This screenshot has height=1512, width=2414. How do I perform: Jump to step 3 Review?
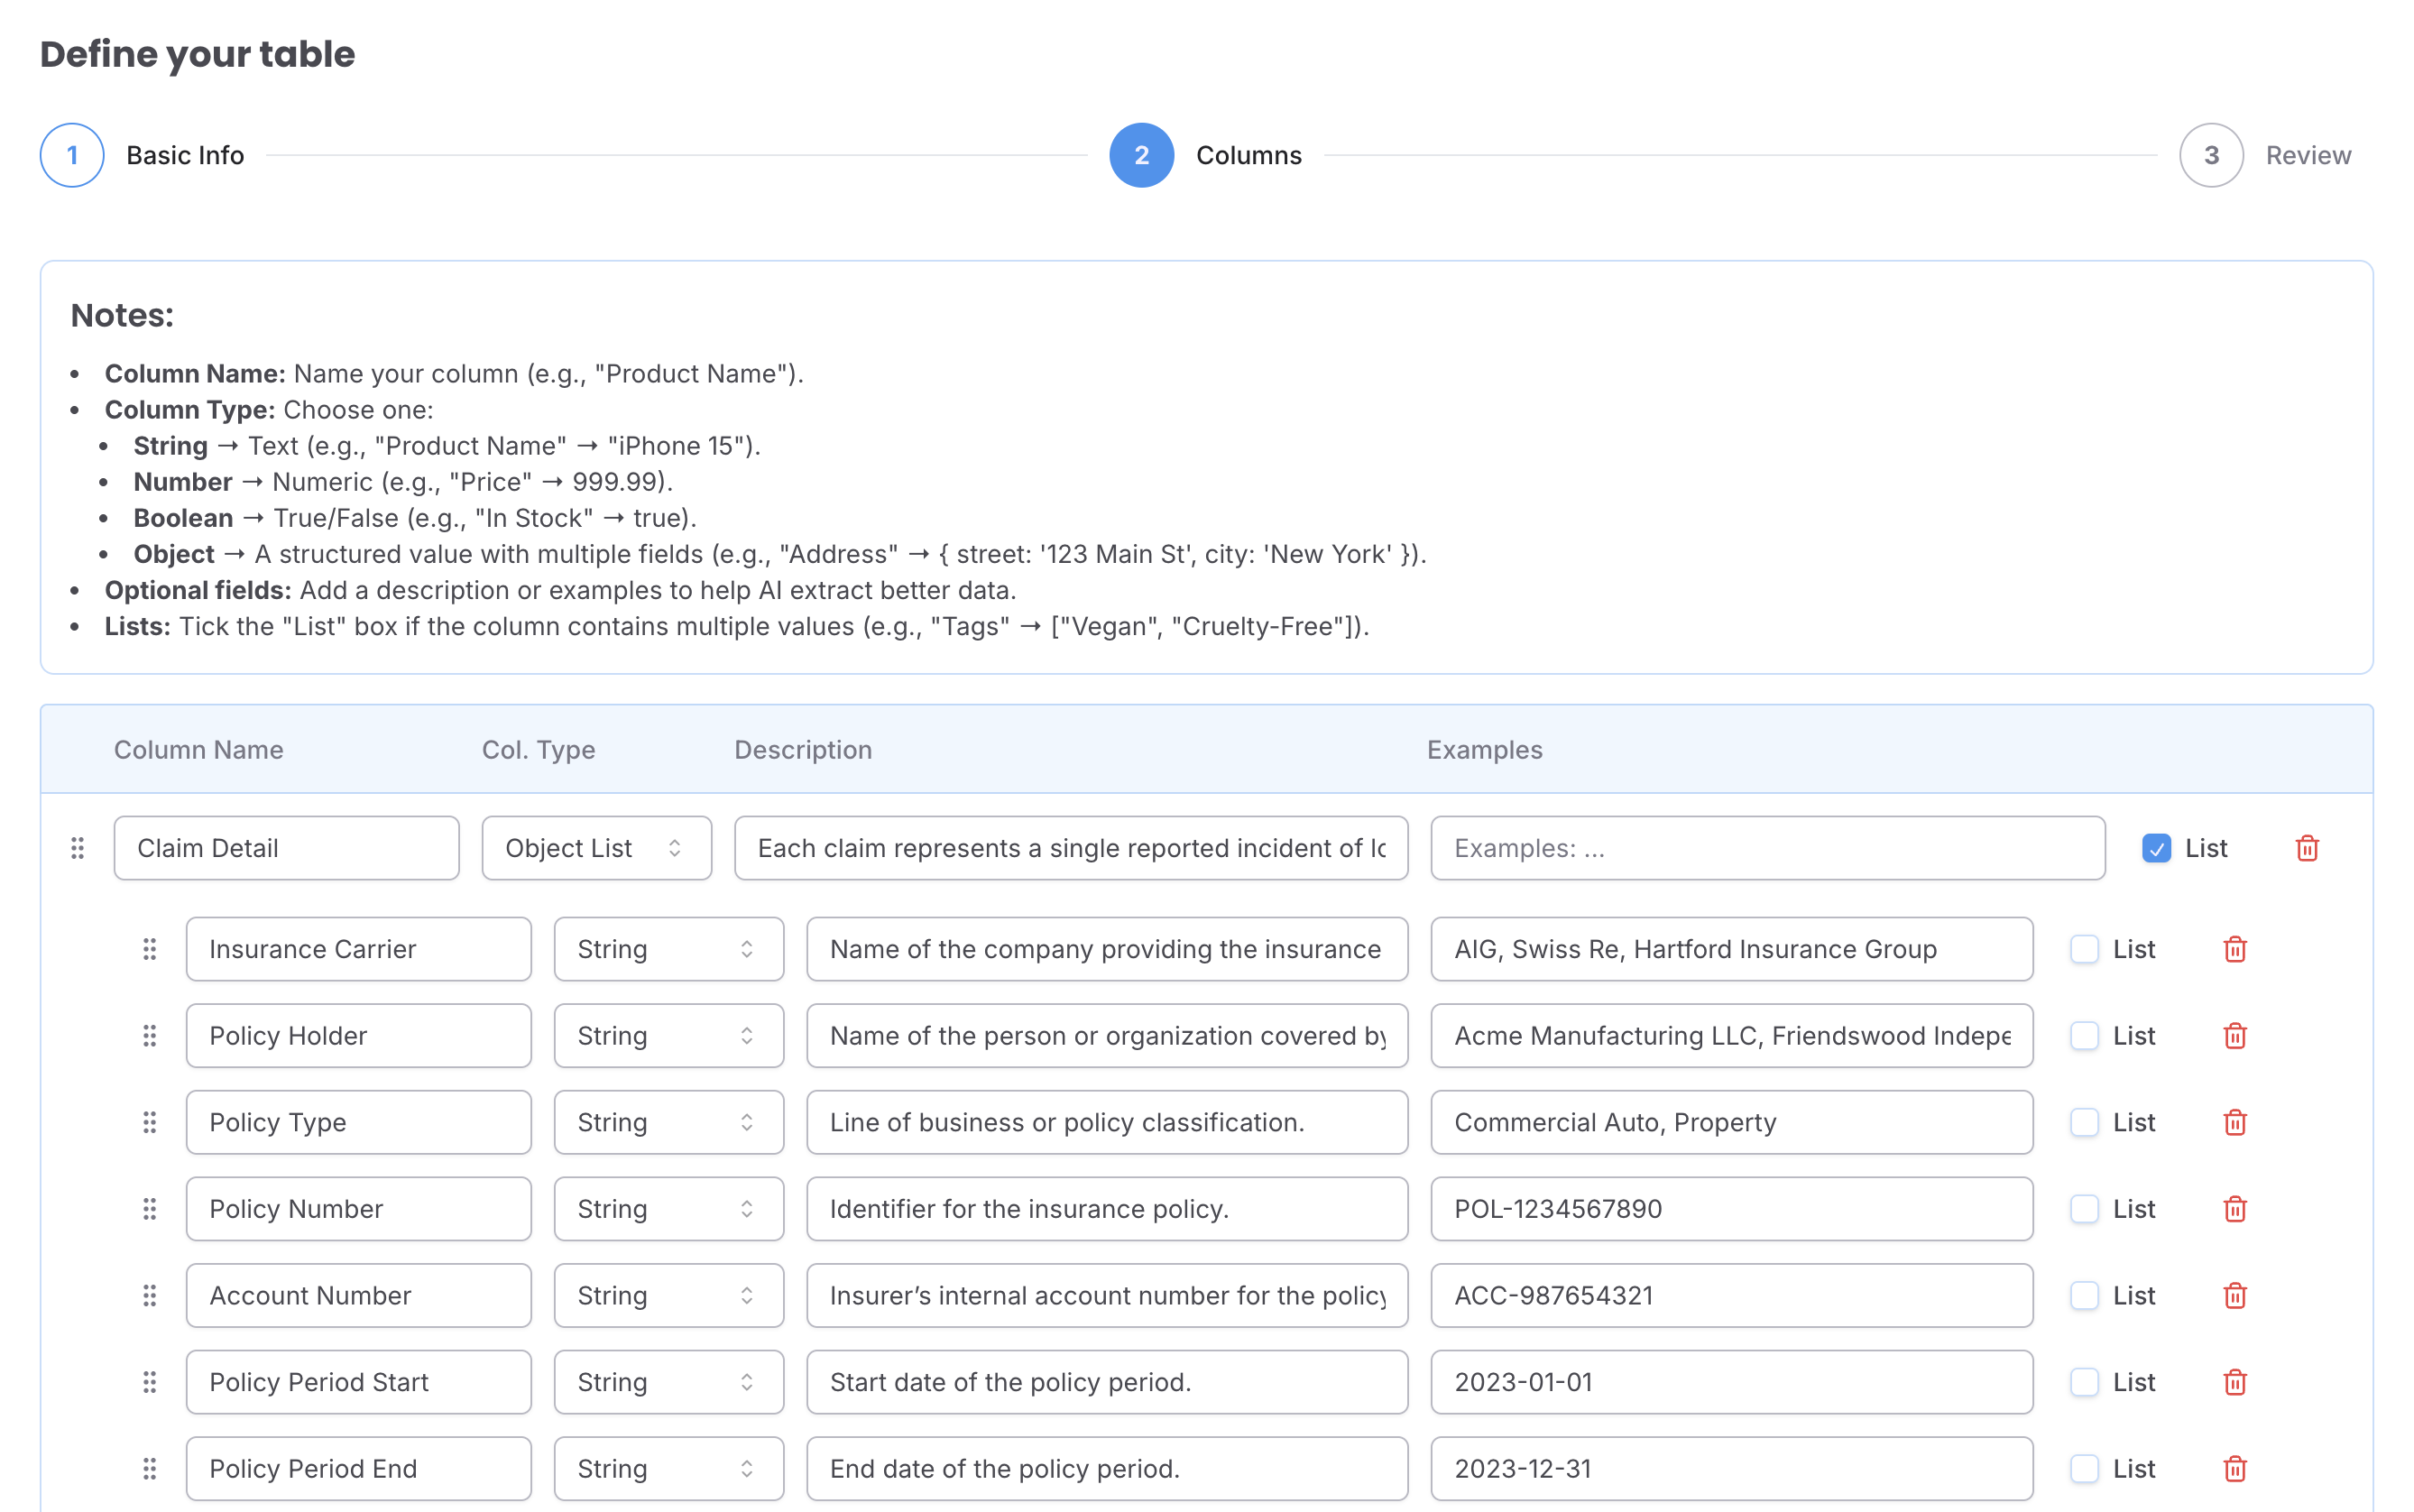pyautogui.click(x=2266, y=155)
